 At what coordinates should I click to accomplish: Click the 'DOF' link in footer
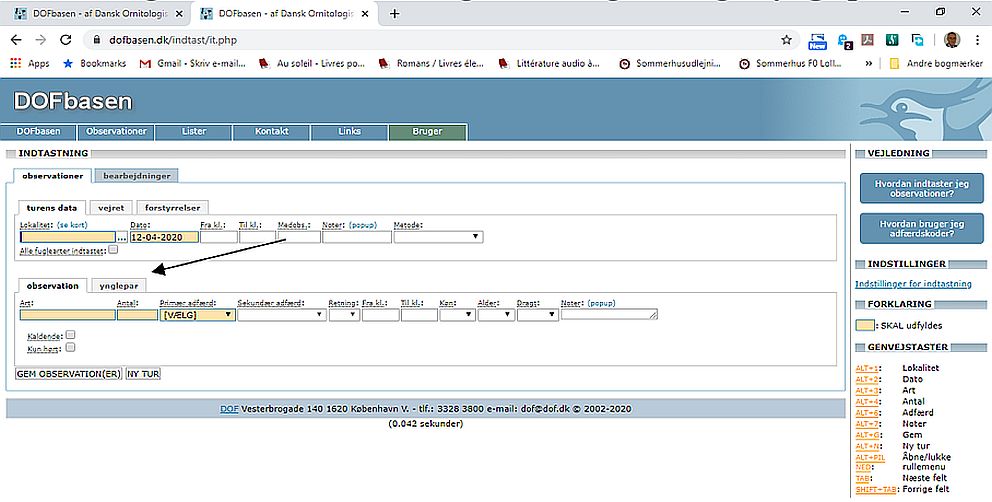(229, 409)
